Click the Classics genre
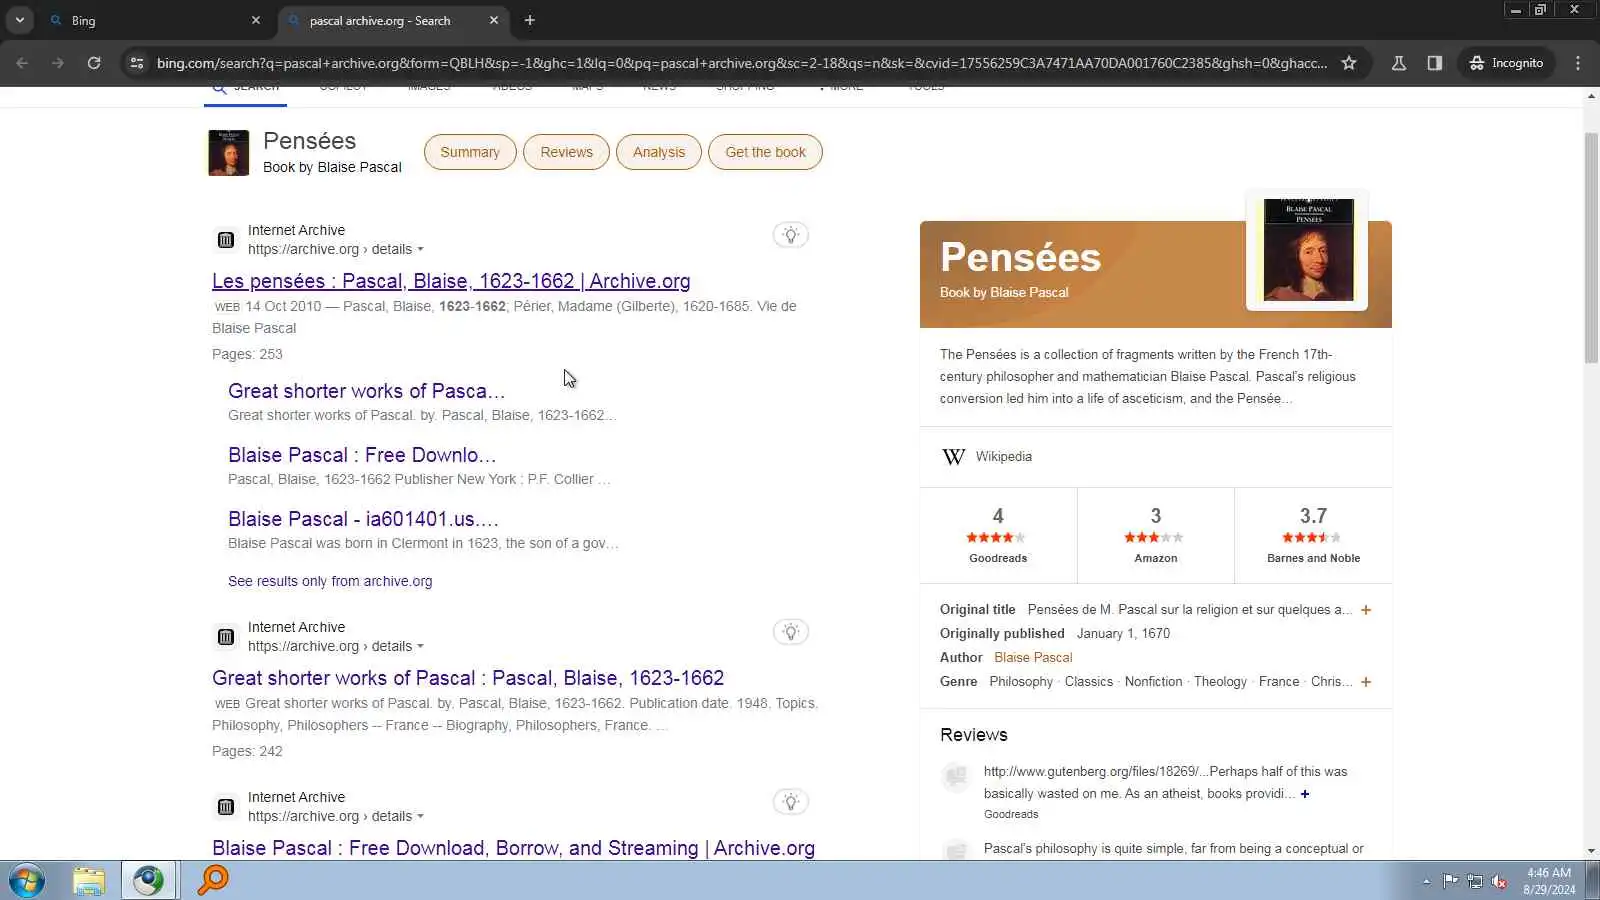 1089,682
